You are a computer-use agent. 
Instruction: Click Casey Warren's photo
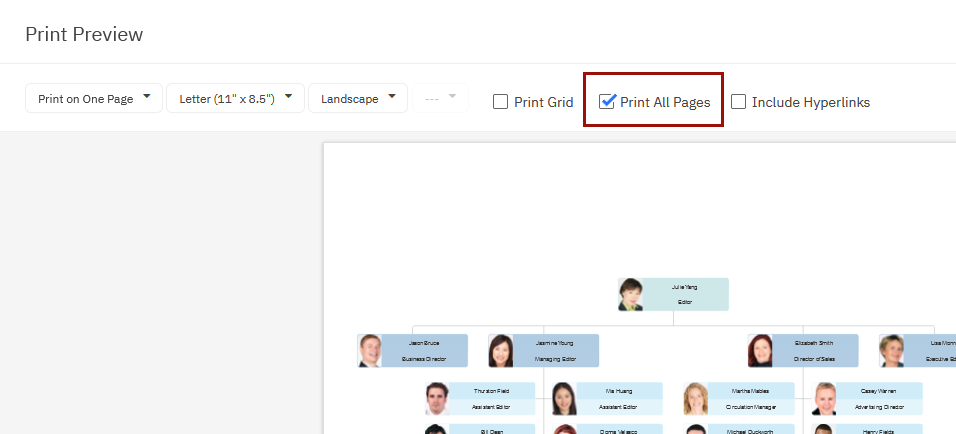(x=826, y=399)
